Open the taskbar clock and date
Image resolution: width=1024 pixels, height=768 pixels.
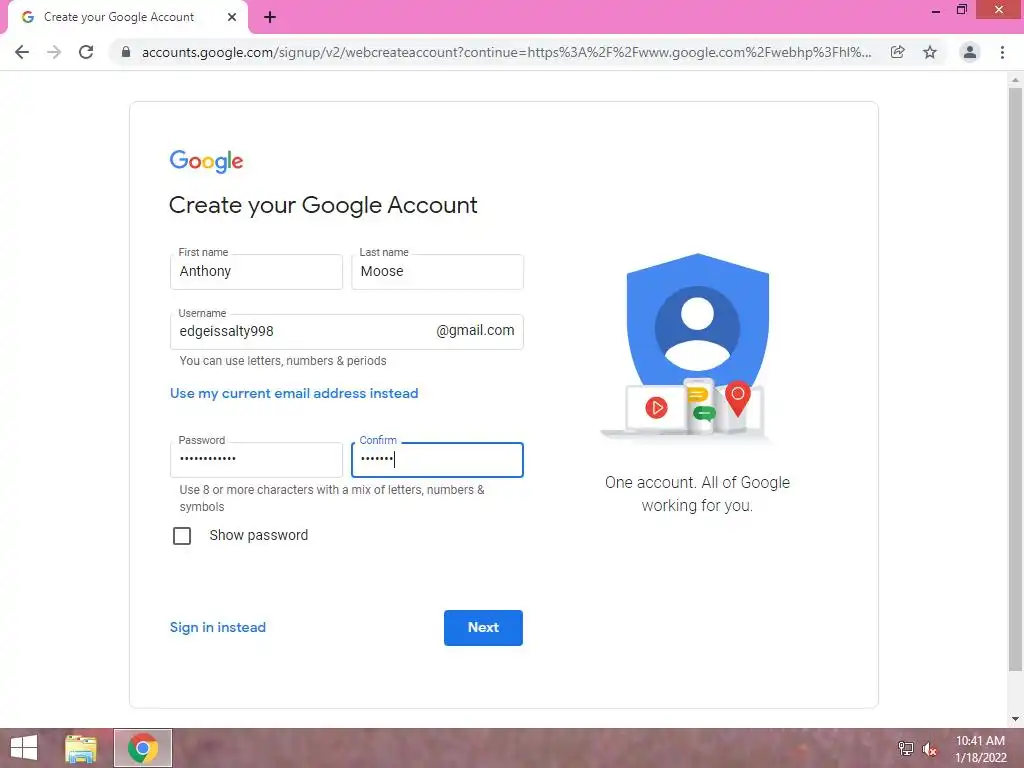pos(980,748)
